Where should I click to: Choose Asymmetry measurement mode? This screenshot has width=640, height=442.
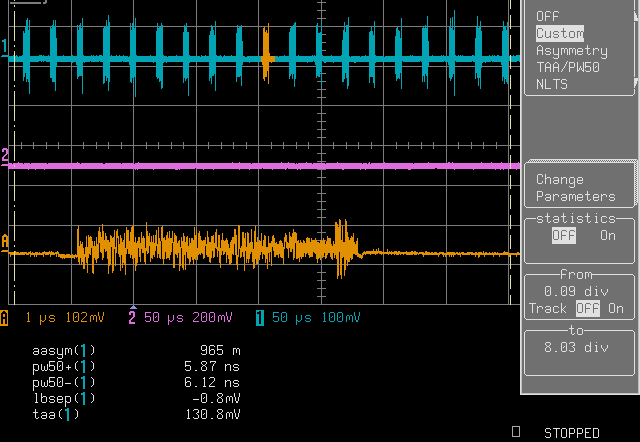[x=571, y=51]
